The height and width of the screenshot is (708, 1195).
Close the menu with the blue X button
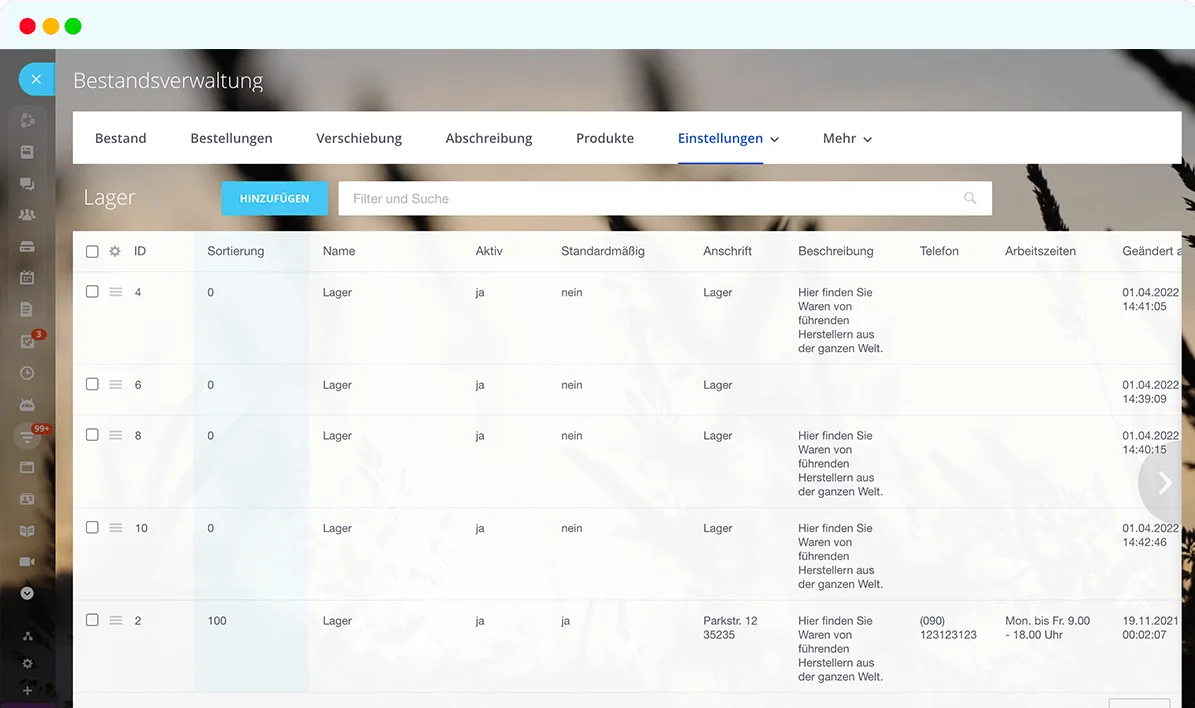pyautogui.click(x=36, y=79)
